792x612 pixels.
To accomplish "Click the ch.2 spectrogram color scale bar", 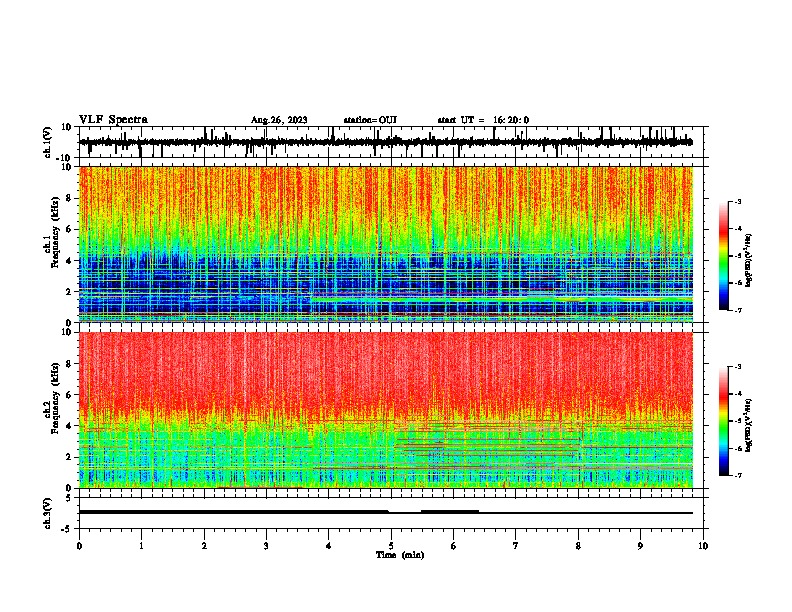I will 723,421.
